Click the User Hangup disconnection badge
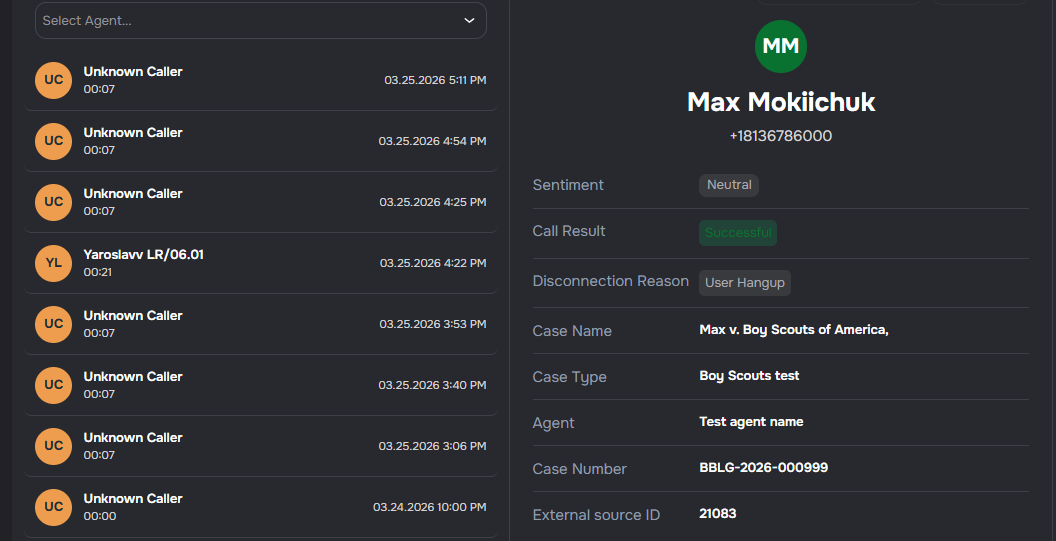This screenshot has width=1056, height=541. click(x=745, y=283)
